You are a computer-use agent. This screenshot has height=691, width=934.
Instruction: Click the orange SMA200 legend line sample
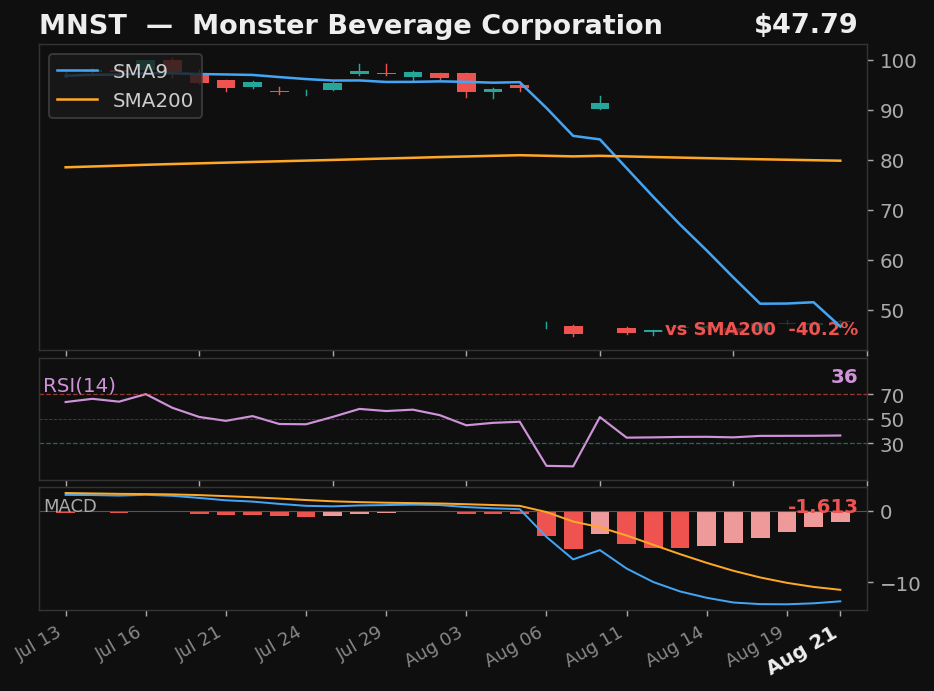pos(77,99)
